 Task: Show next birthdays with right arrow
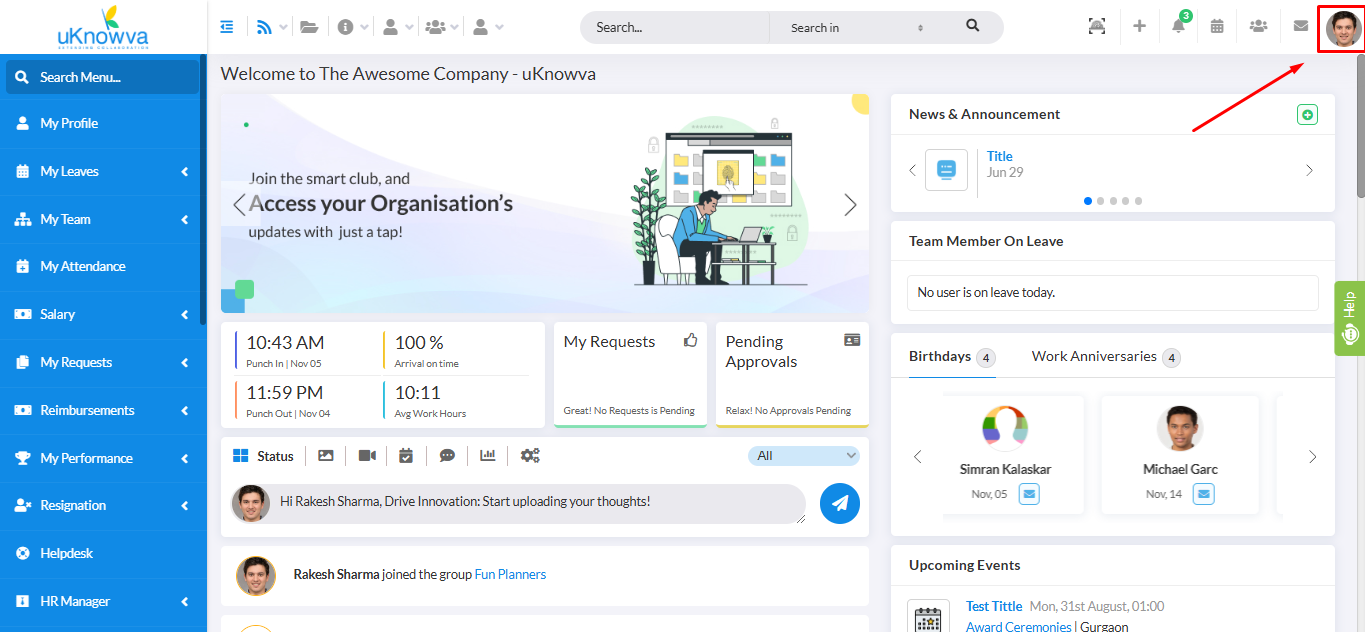[1313, 457]
